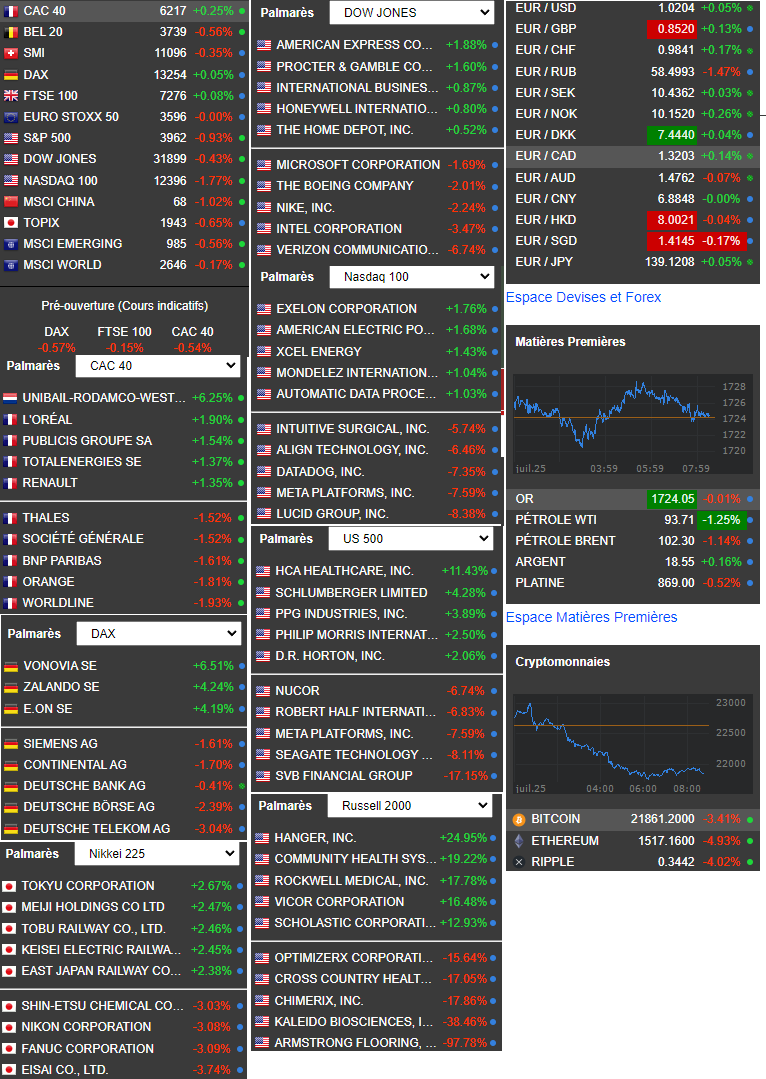Click the French flag beside CAC 40
Screen dimensions: 766x1079
point(11,11)
